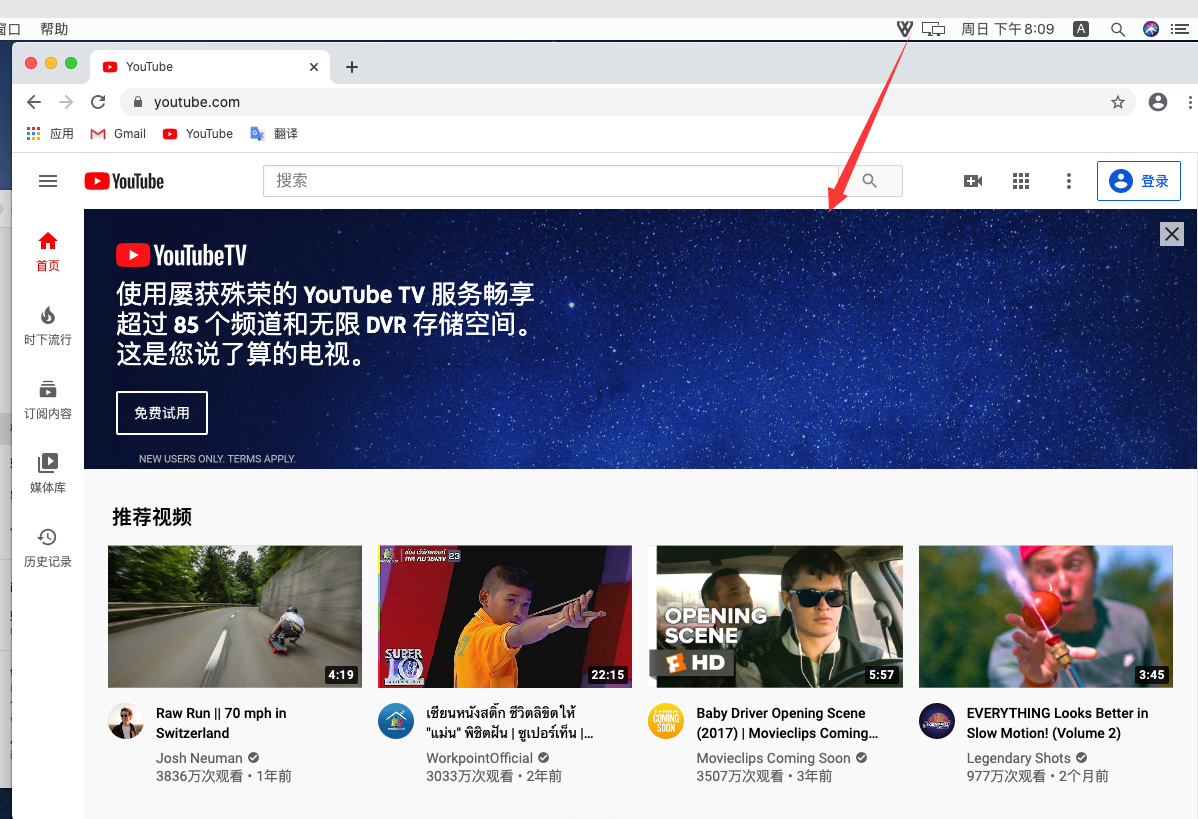This screenshot has height=819, width=1198.
Task: Open the create video camera icon
Action: (973, 181)
